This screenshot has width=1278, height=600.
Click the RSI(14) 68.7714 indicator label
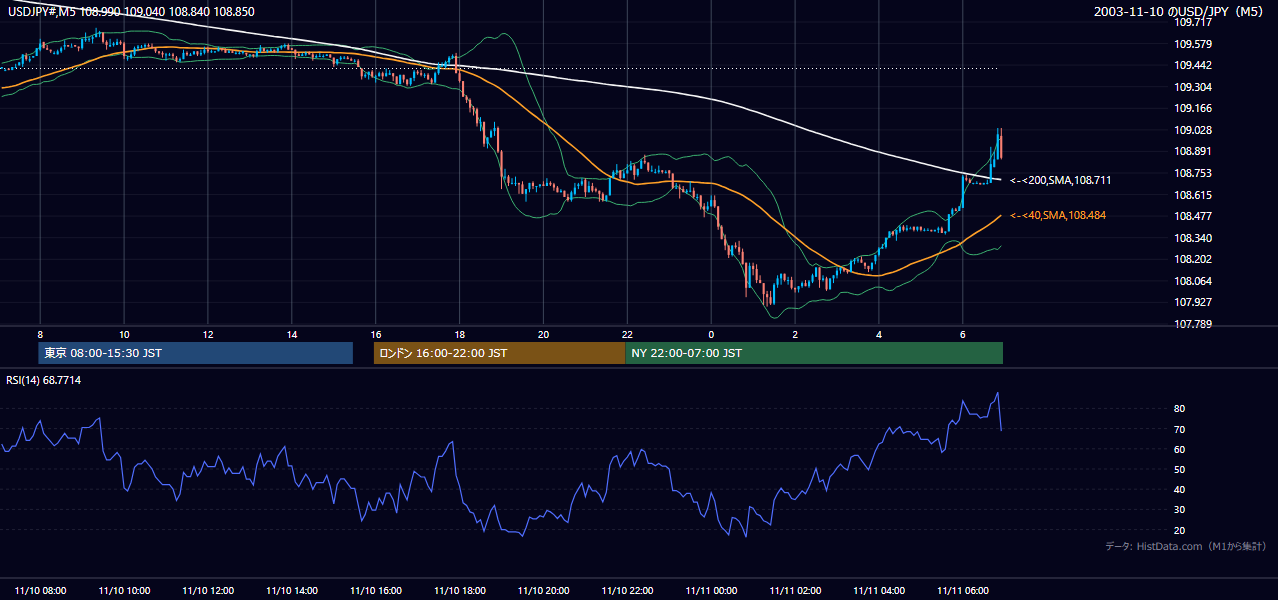coord(44,380)
